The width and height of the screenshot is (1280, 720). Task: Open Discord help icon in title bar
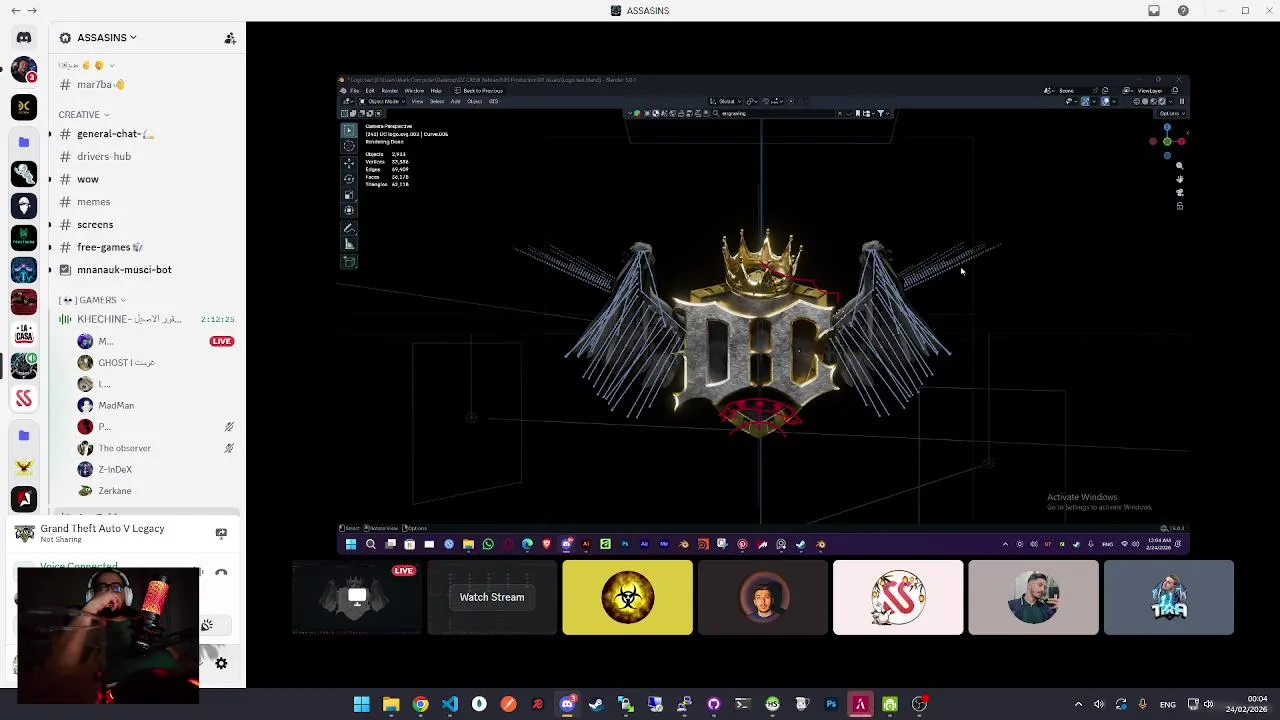tap(1183, 11)
